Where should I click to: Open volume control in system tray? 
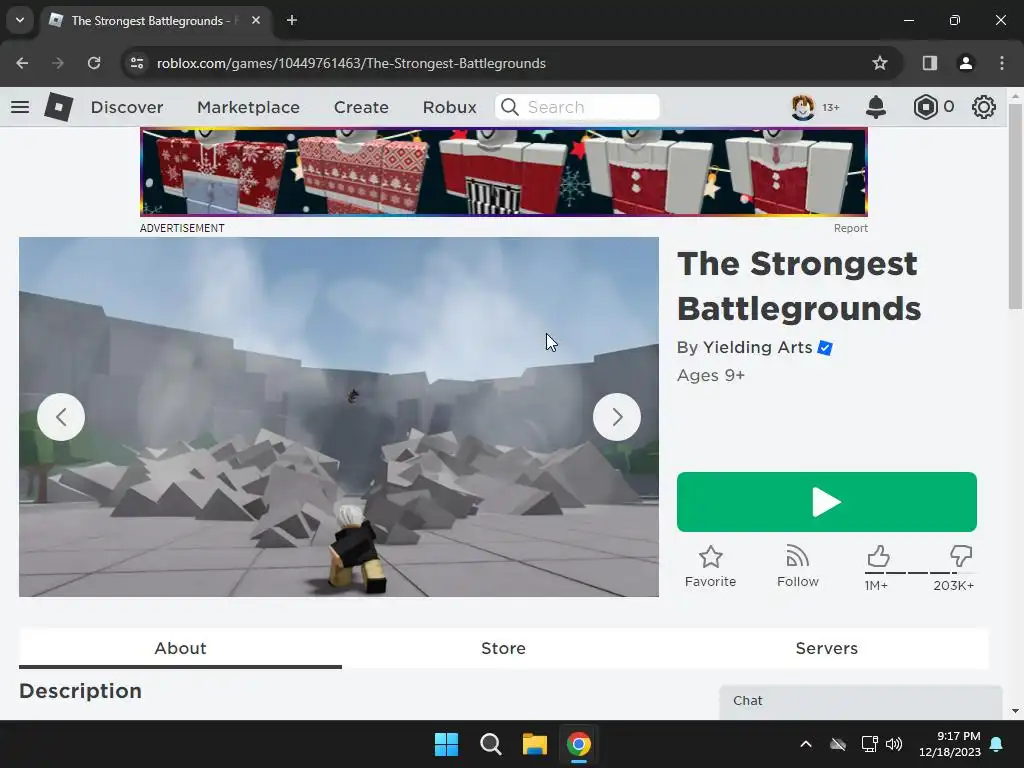(894, 744)
